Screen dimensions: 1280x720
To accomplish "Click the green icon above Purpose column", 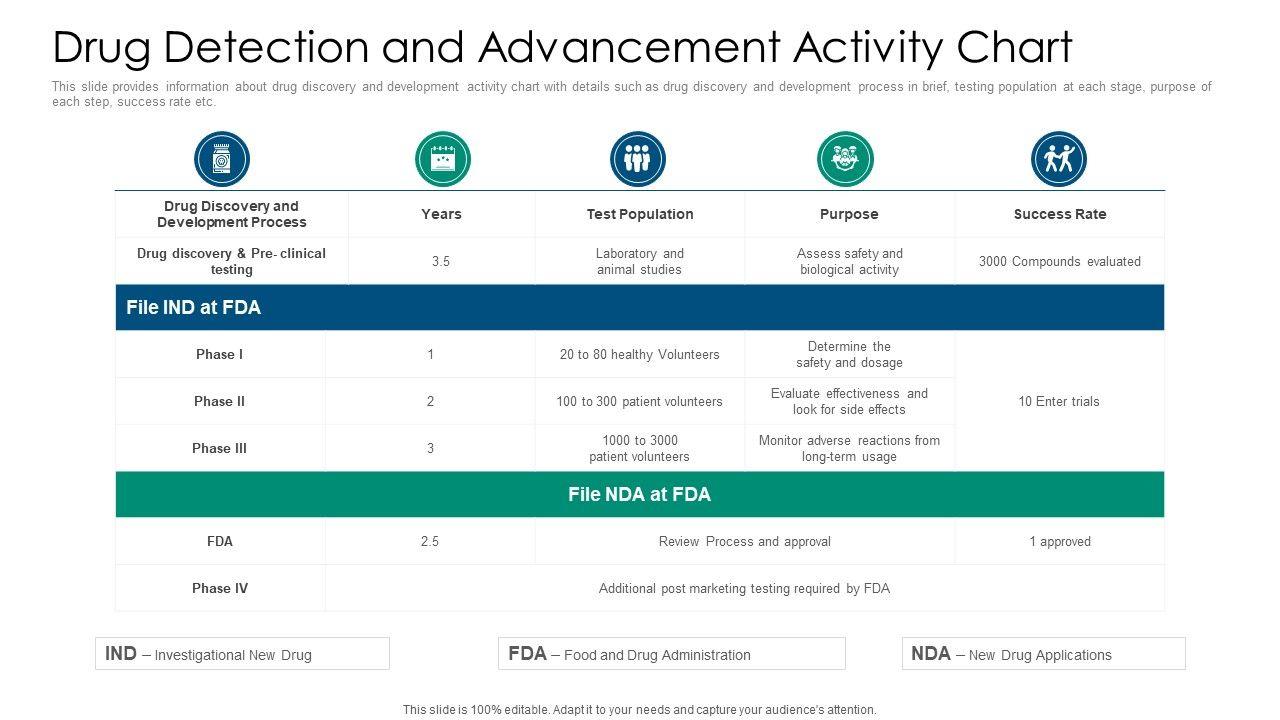I will (846, 159).
